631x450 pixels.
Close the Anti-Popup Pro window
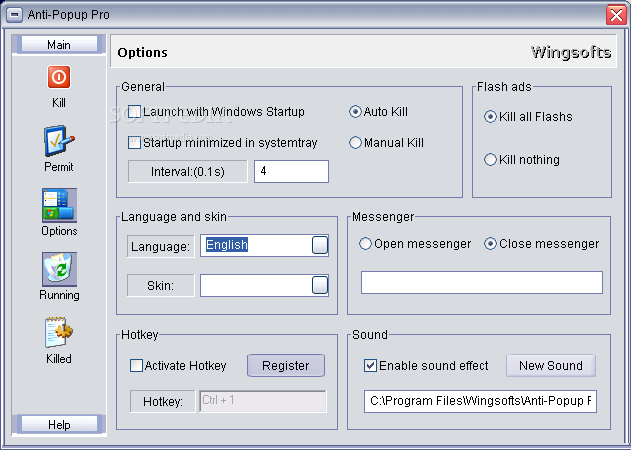click(x=616, y=15)
